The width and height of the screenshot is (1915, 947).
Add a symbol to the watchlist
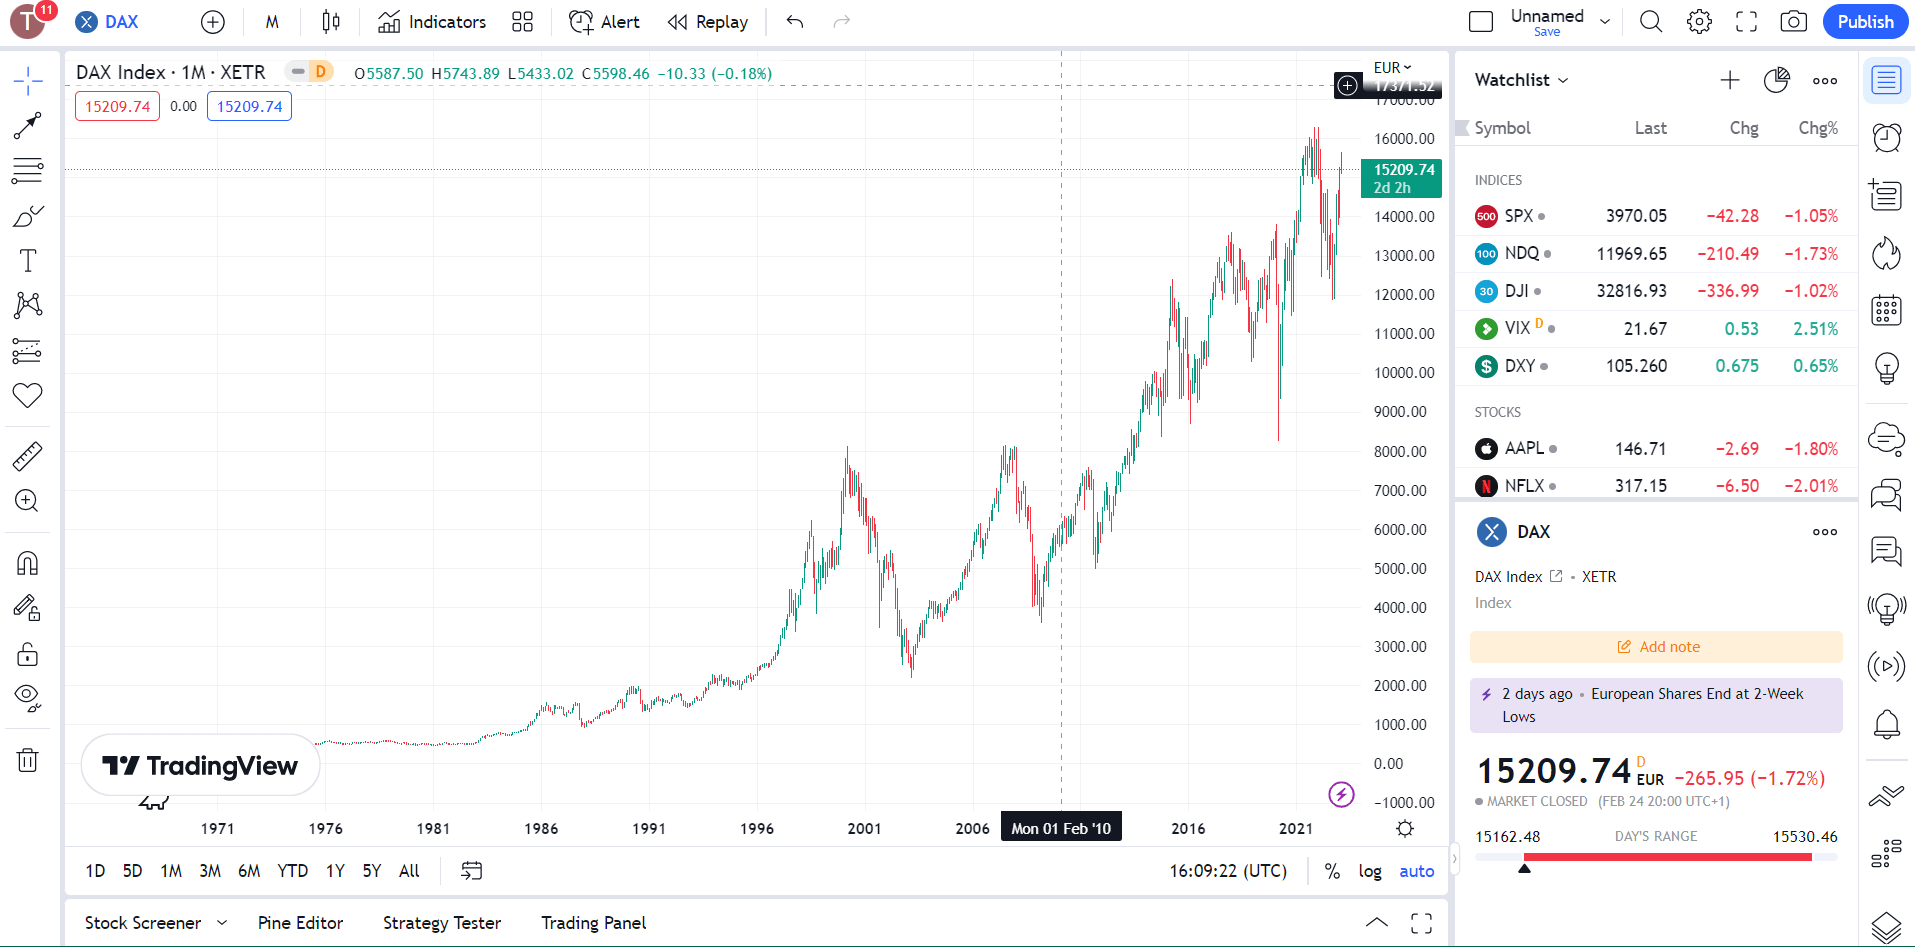1730,80
